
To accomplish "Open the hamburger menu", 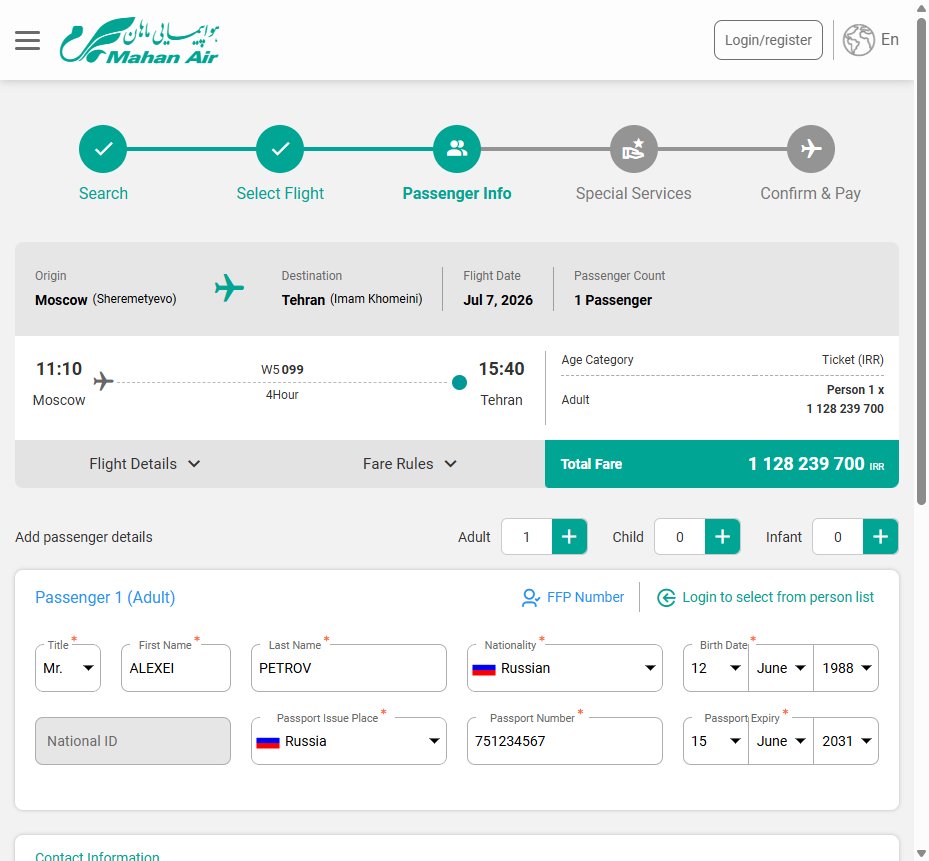I will pos(27,40).
